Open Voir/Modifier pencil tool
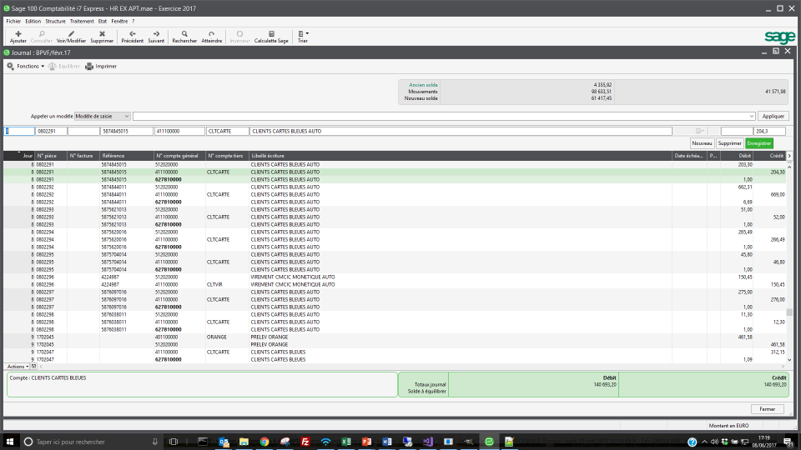Viewport: 801px width, 450px height. (x=71, y=36)
